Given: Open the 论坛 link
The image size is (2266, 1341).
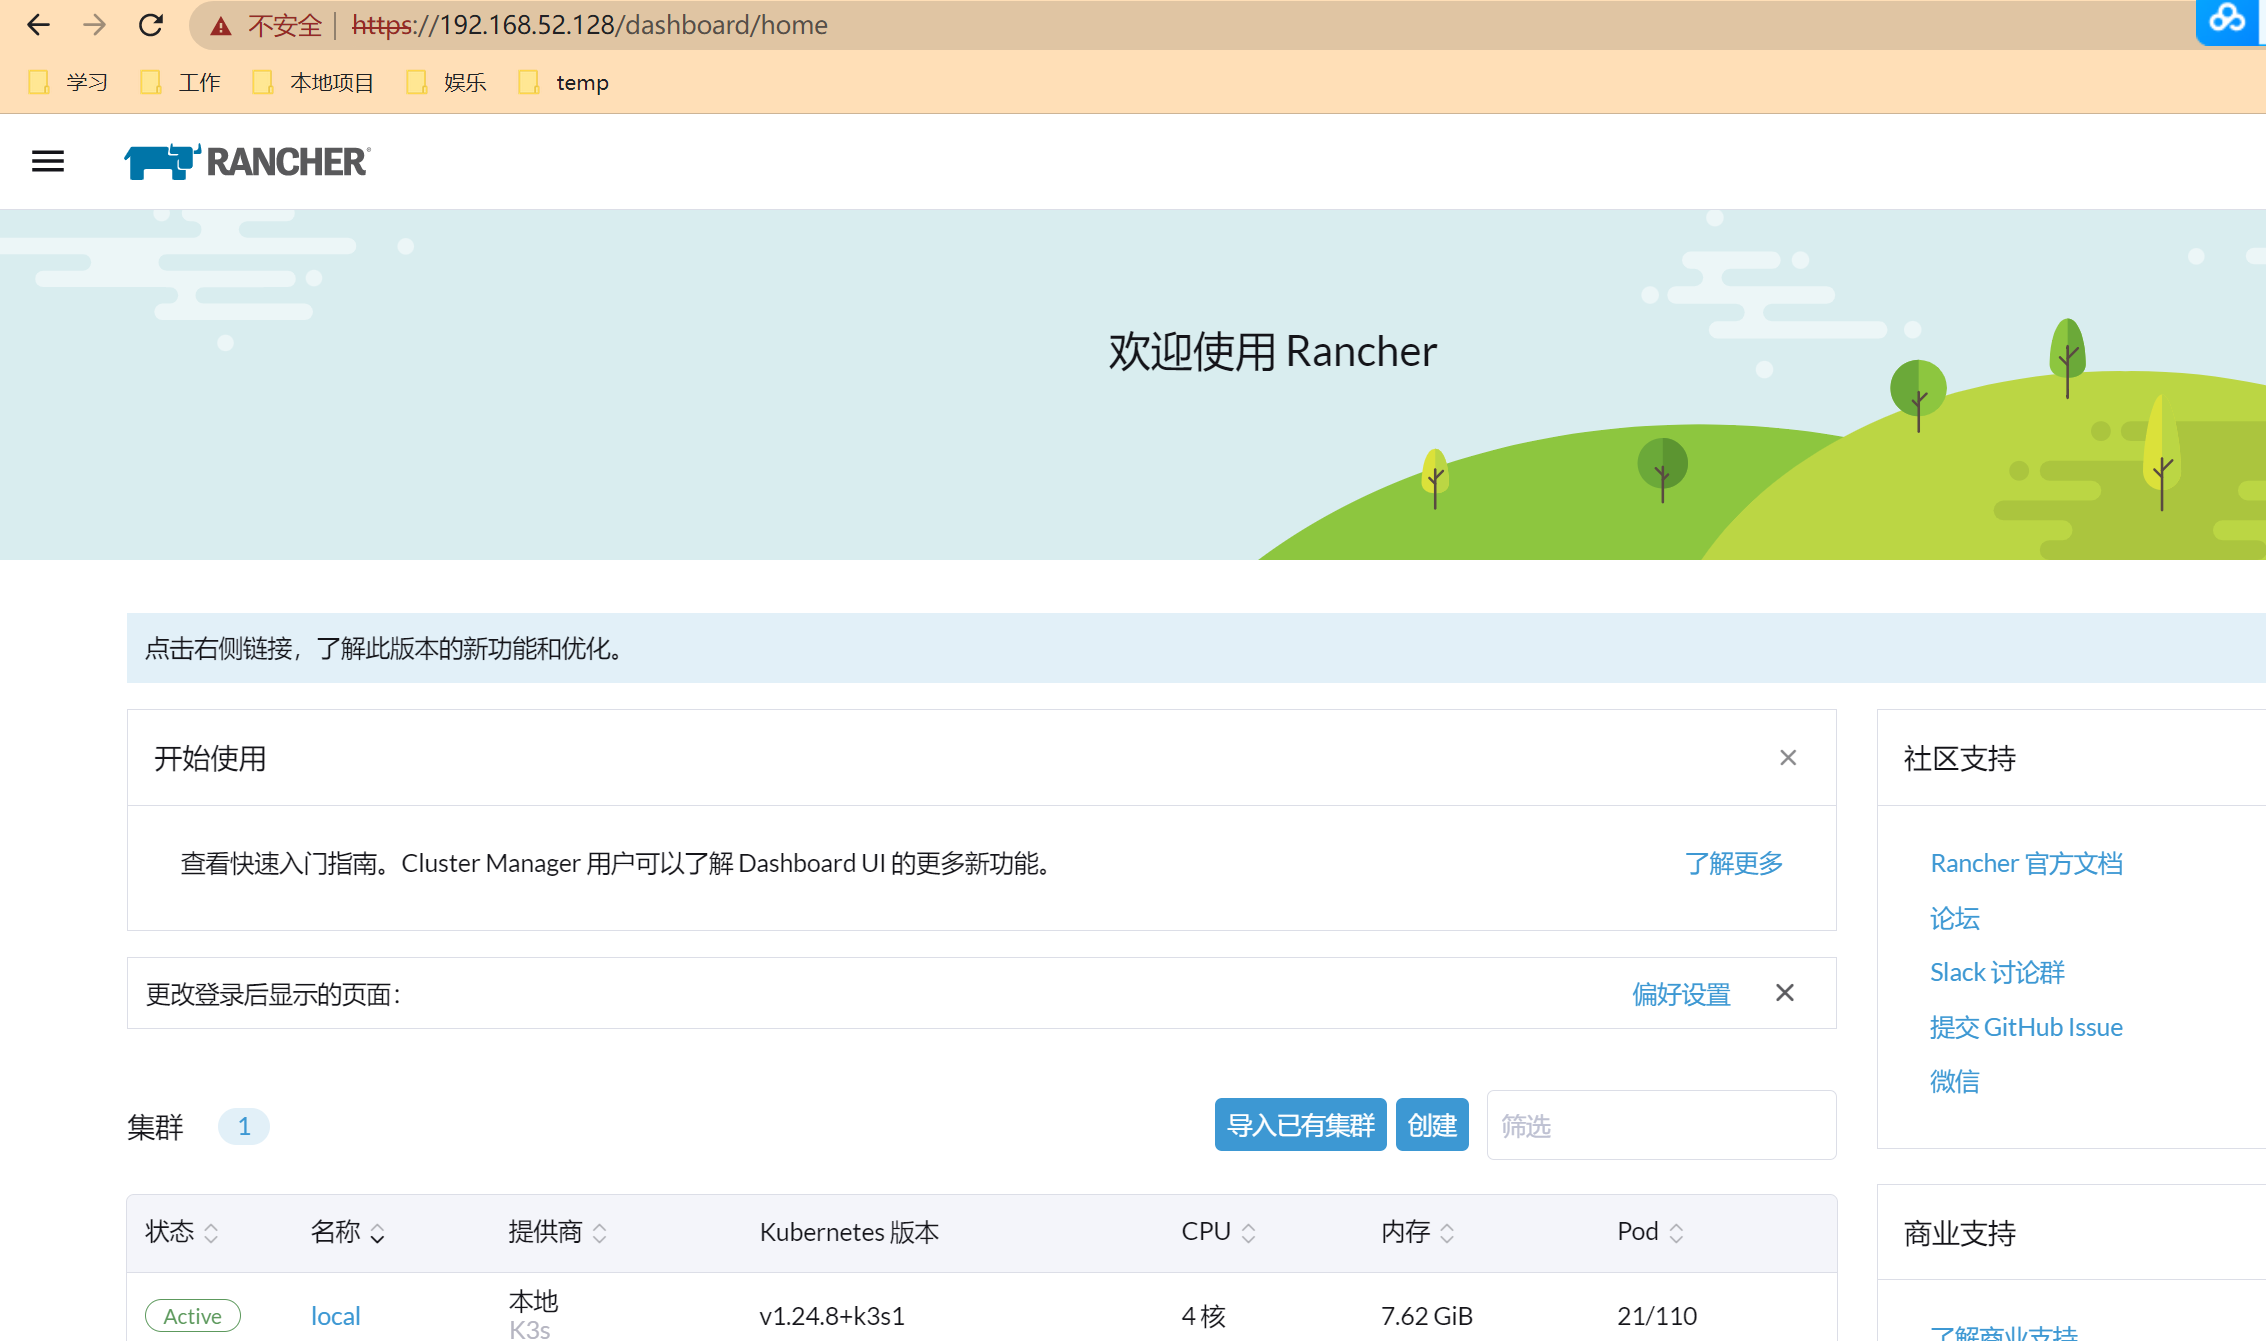Looking at the screenshot, I should pyautogui.click(x=1954, y=918).
